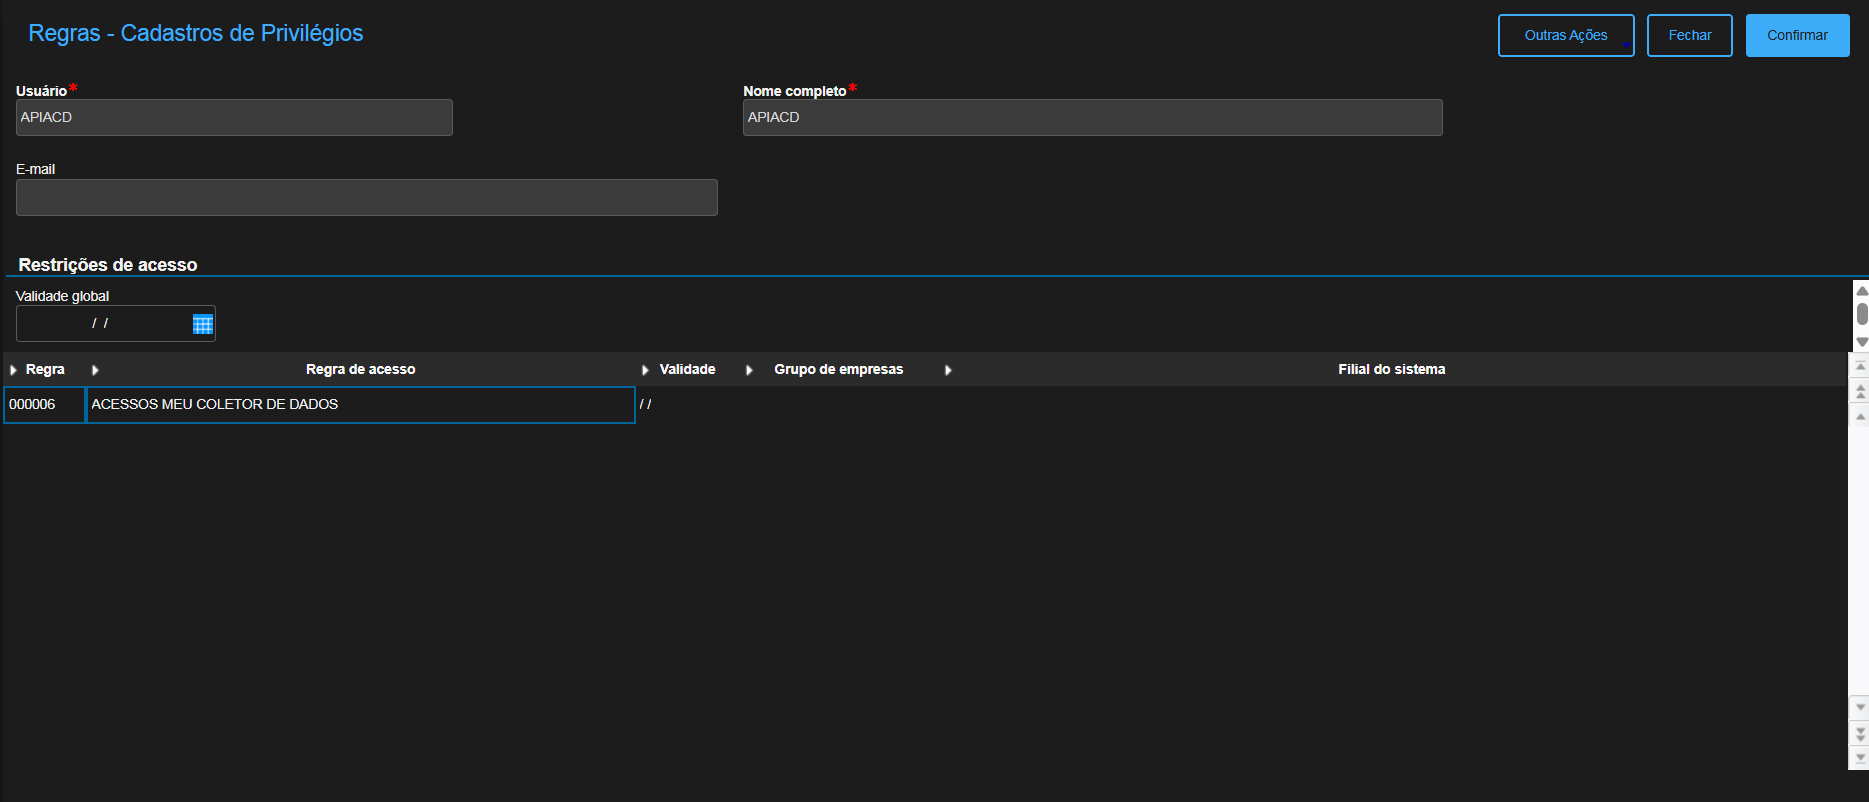Page down in the rules grid
This screenshot has height=802, width=1869.
tap(1860, 733)
